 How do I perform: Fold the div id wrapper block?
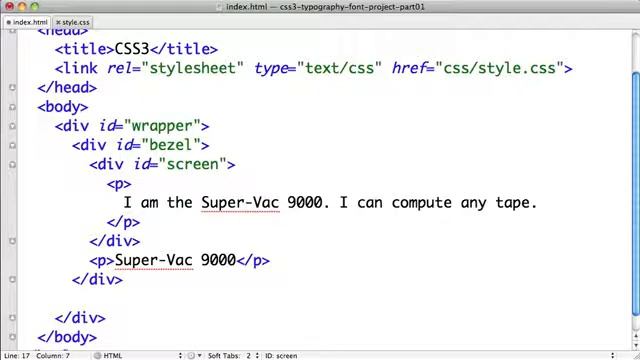pos(12,126)
